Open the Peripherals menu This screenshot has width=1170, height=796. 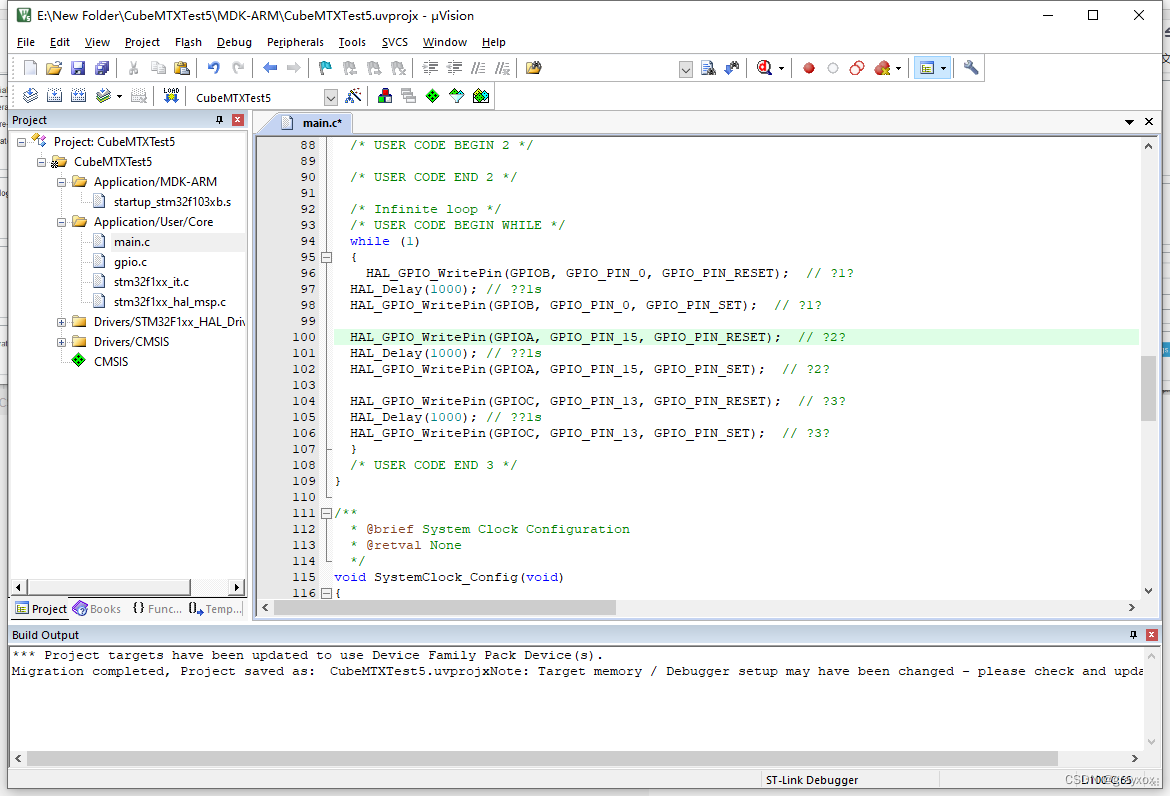pyautogui.click(x=295, y=43)
